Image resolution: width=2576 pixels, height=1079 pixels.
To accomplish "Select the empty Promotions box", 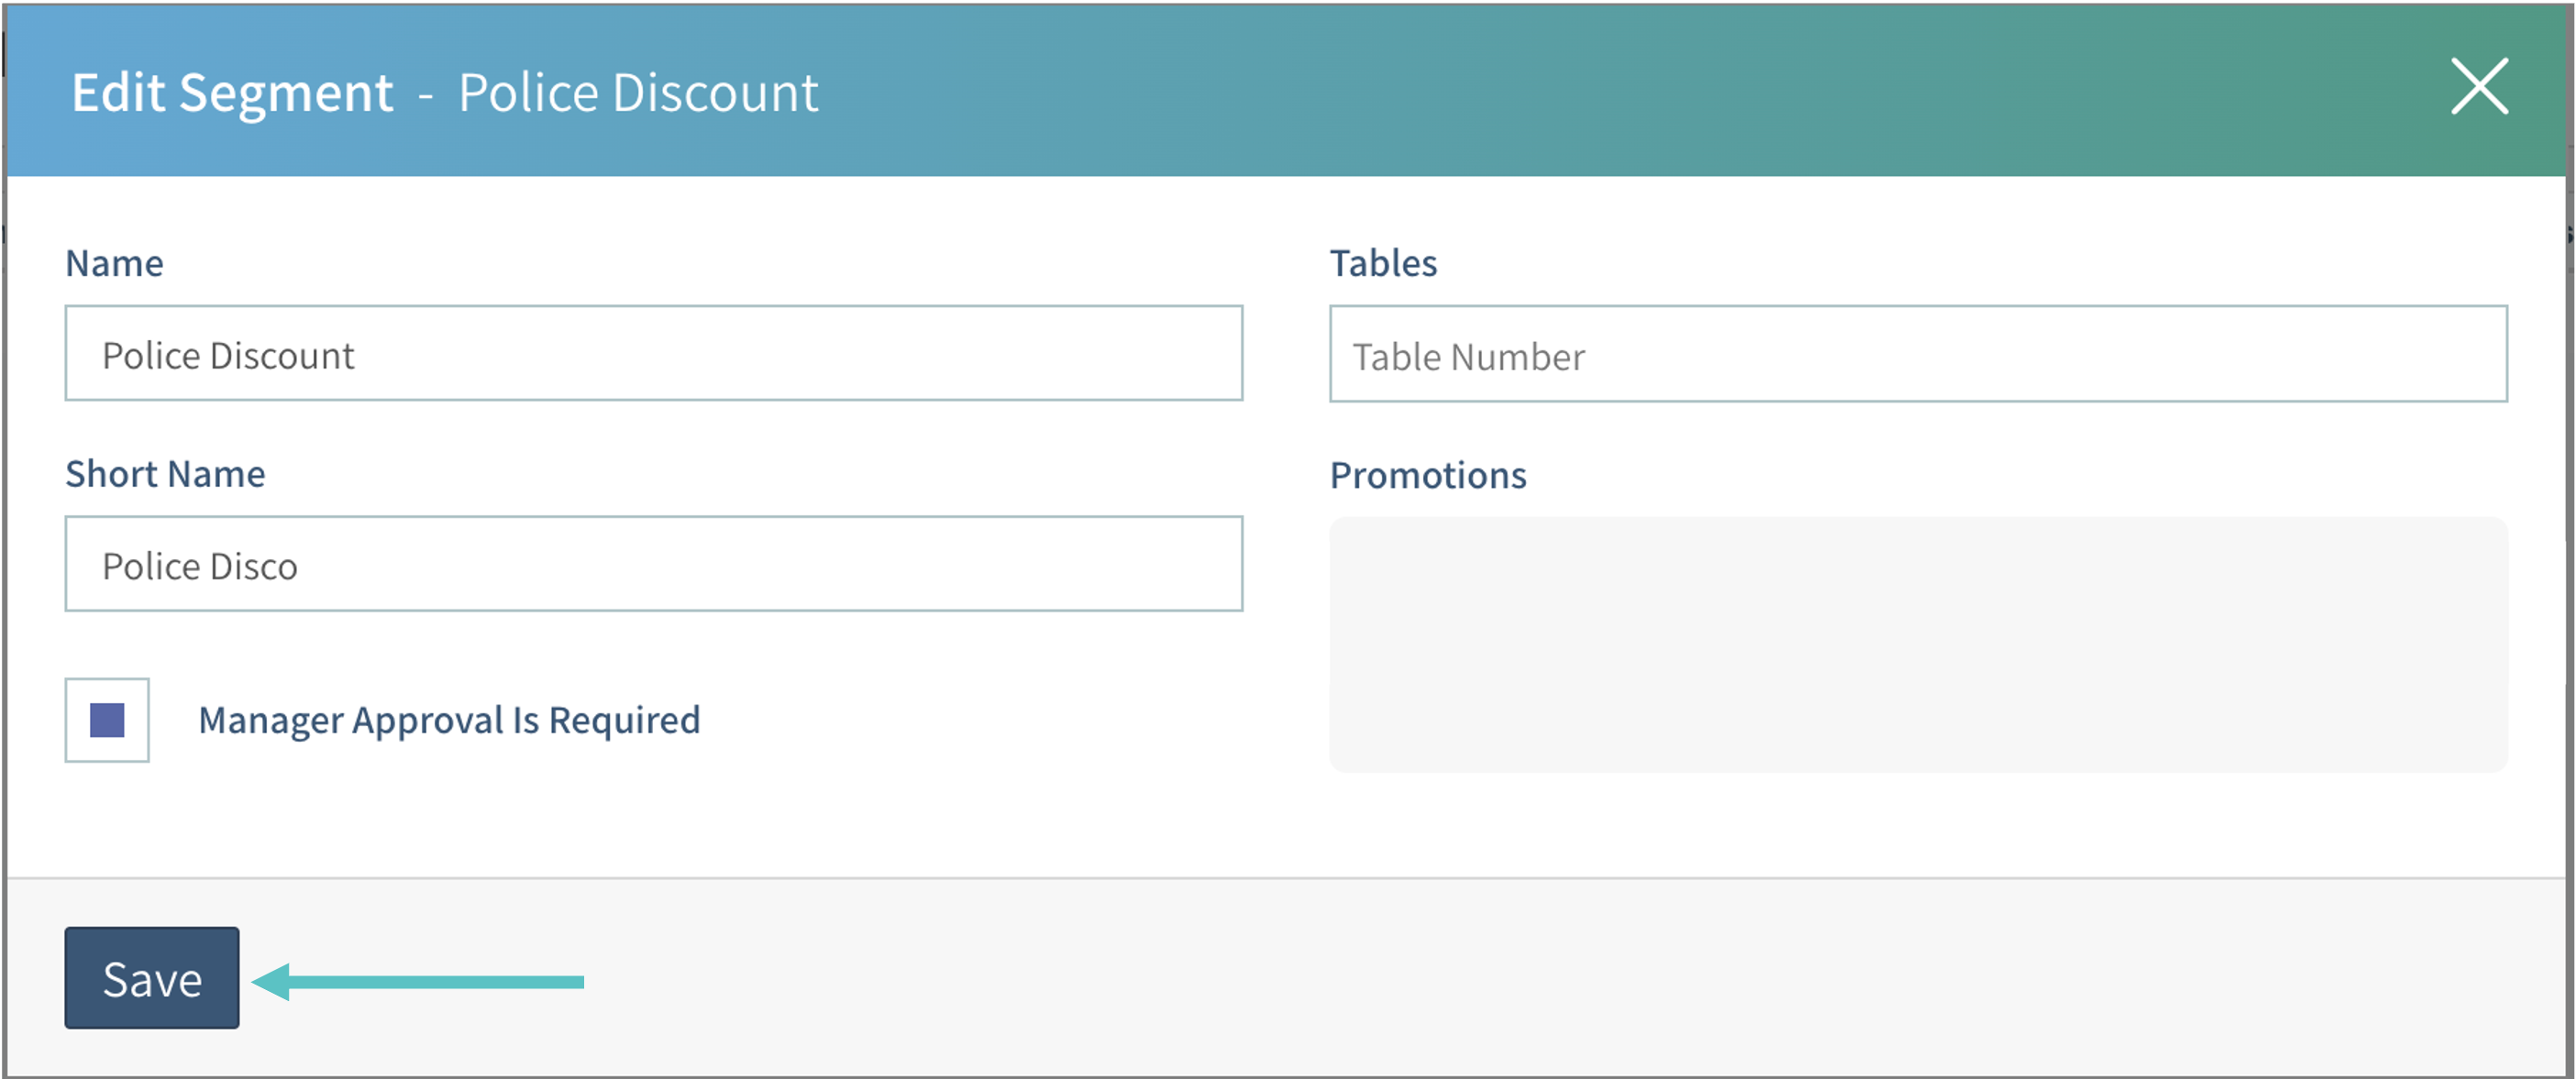I will [1917, 644].
